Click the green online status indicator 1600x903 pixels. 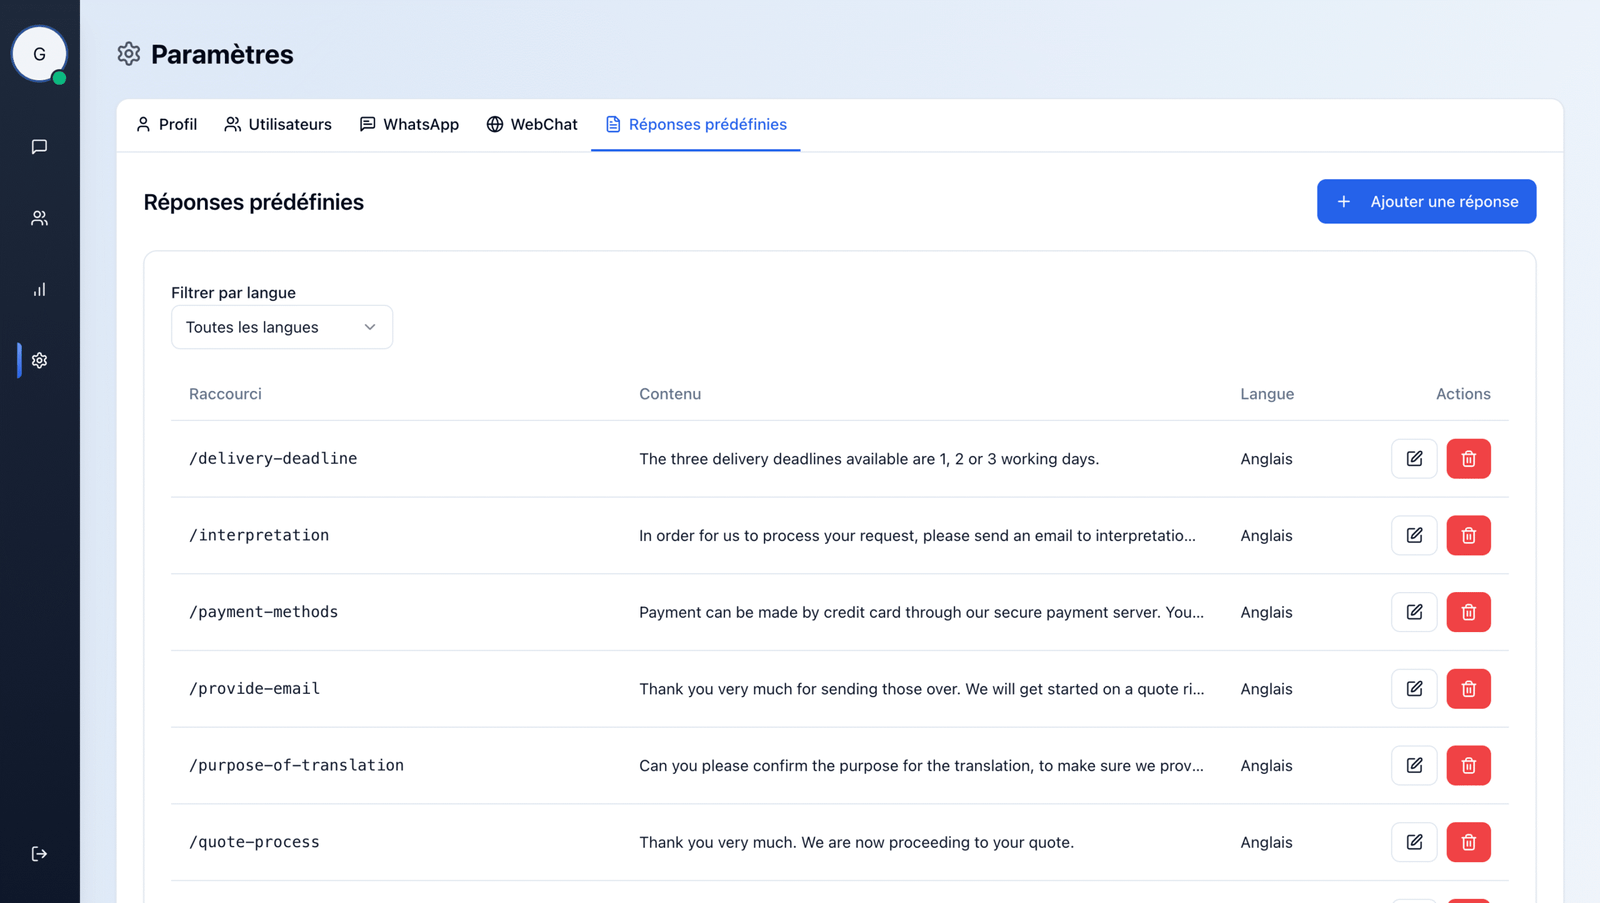click(60, 76)
